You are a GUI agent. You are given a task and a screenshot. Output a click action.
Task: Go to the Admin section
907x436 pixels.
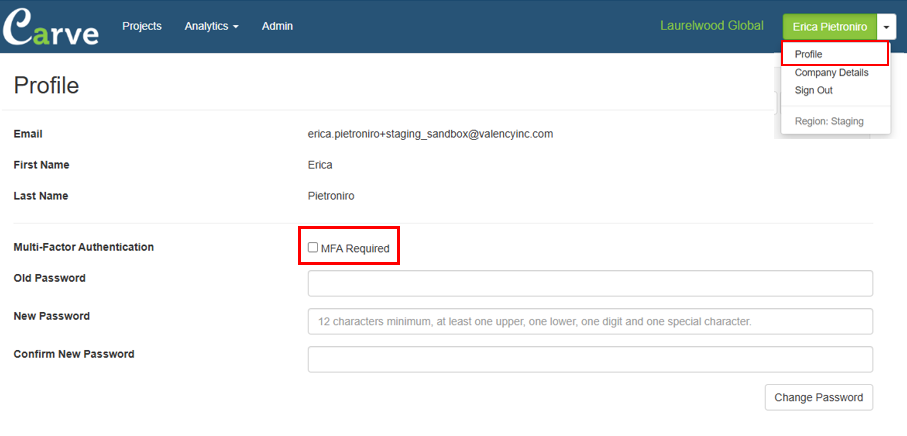(x=277, y=26)
